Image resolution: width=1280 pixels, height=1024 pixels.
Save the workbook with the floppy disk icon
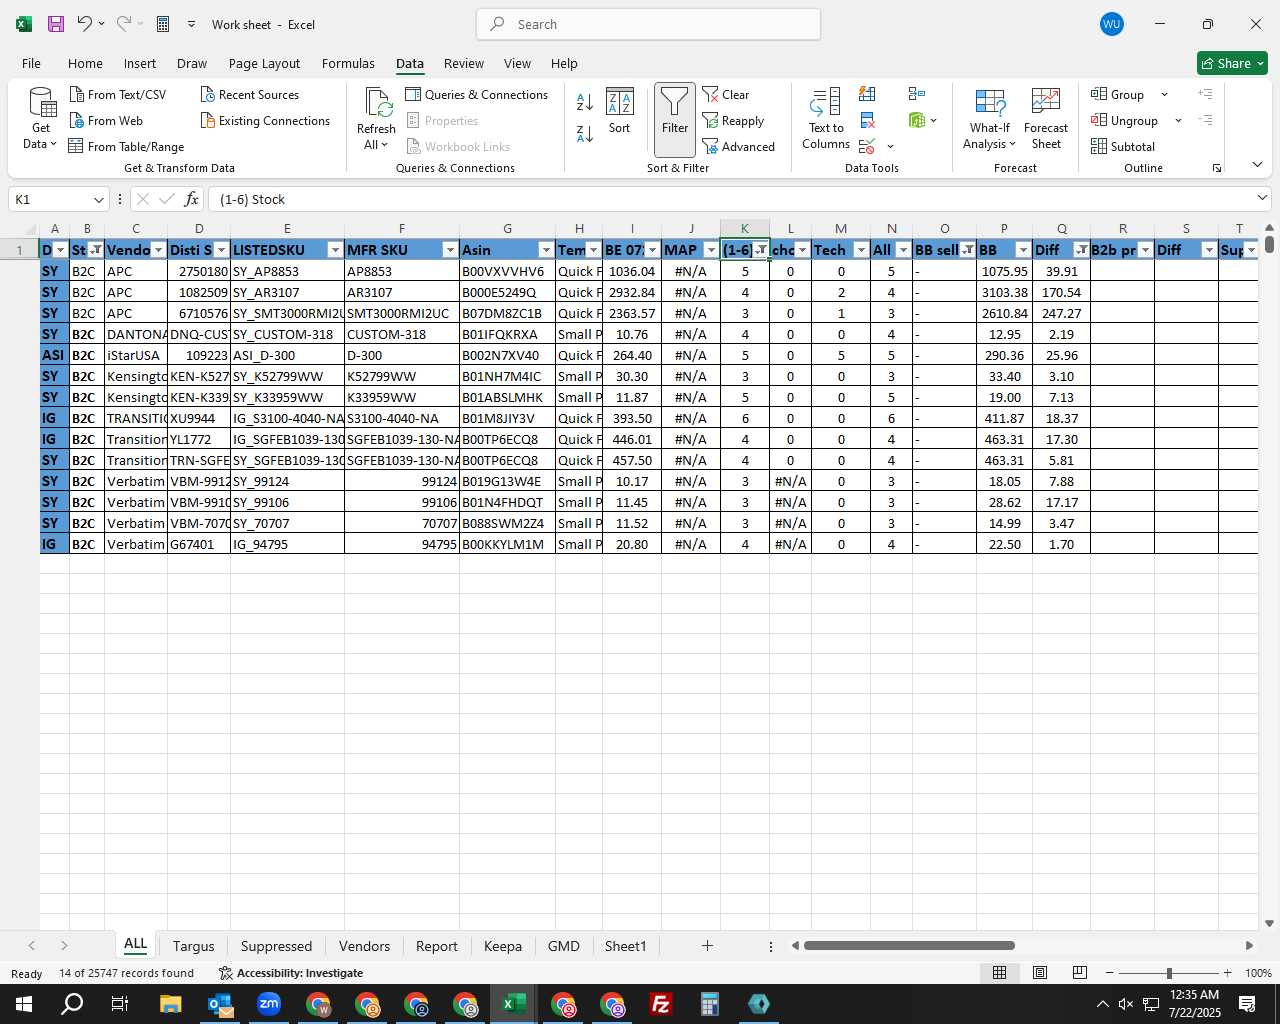click(x=56, y=24)
